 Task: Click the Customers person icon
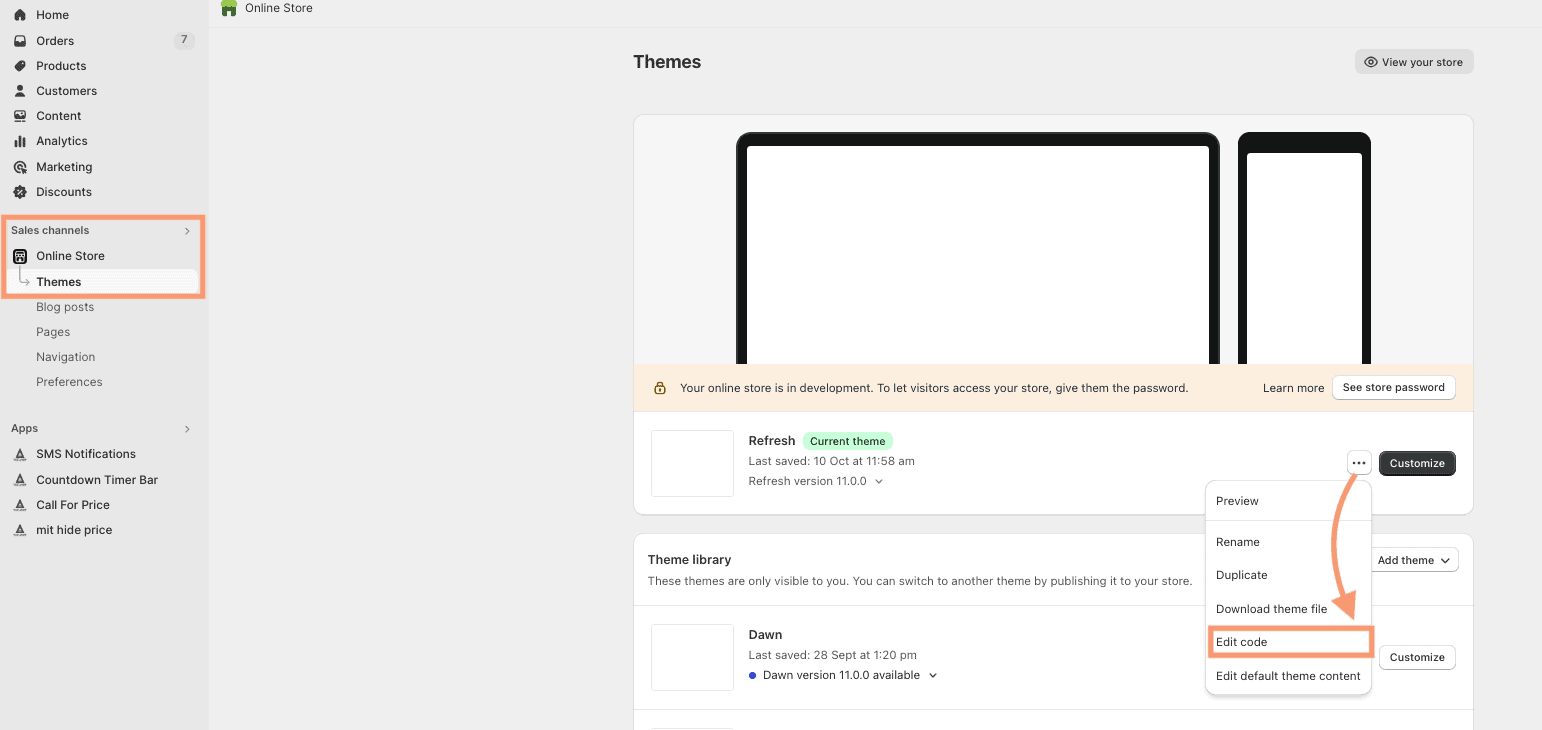tap(20, 91)
